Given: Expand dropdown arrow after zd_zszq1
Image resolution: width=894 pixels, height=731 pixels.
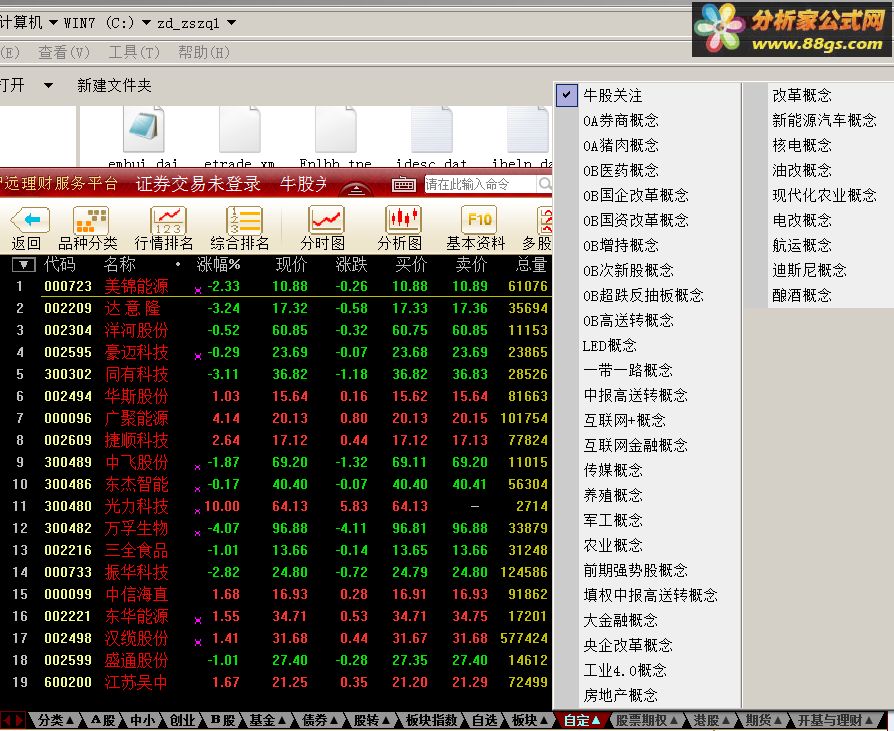Looking at the screenshot, I should [231, 23].
